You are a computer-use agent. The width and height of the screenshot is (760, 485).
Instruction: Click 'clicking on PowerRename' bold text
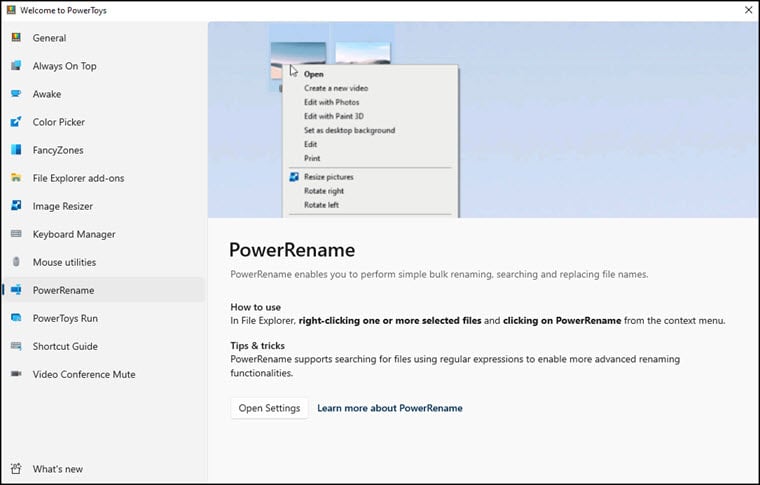562,320
